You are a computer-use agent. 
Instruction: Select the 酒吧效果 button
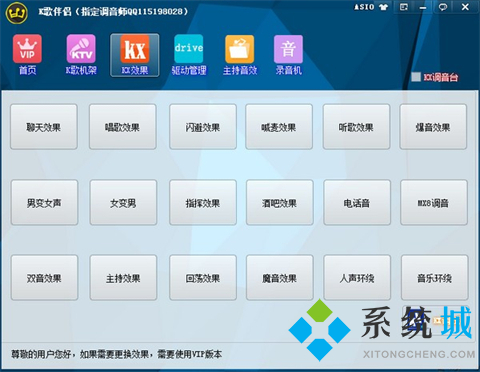[x=280, y=202]
